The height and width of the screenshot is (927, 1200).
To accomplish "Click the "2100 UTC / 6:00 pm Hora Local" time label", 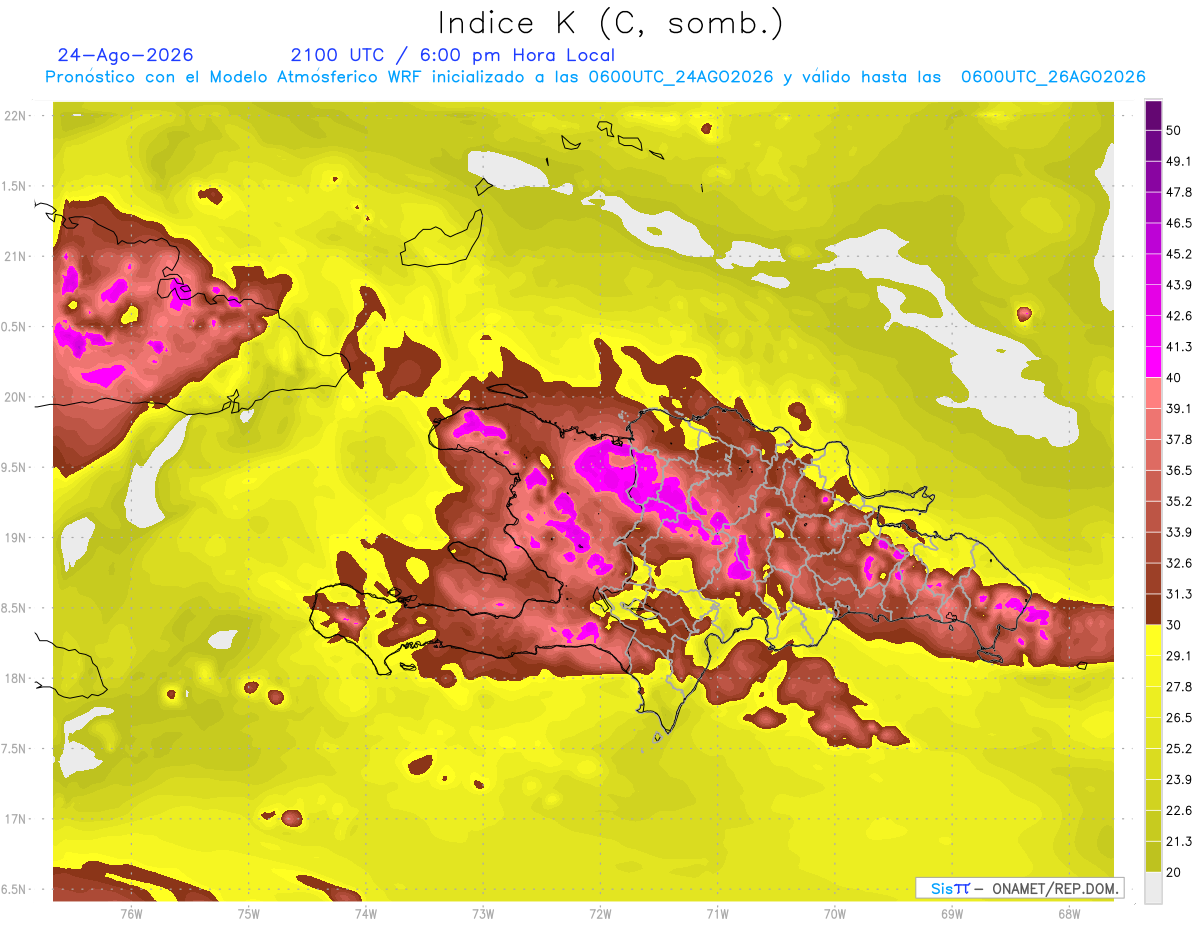I will click(x=453, y=55).
